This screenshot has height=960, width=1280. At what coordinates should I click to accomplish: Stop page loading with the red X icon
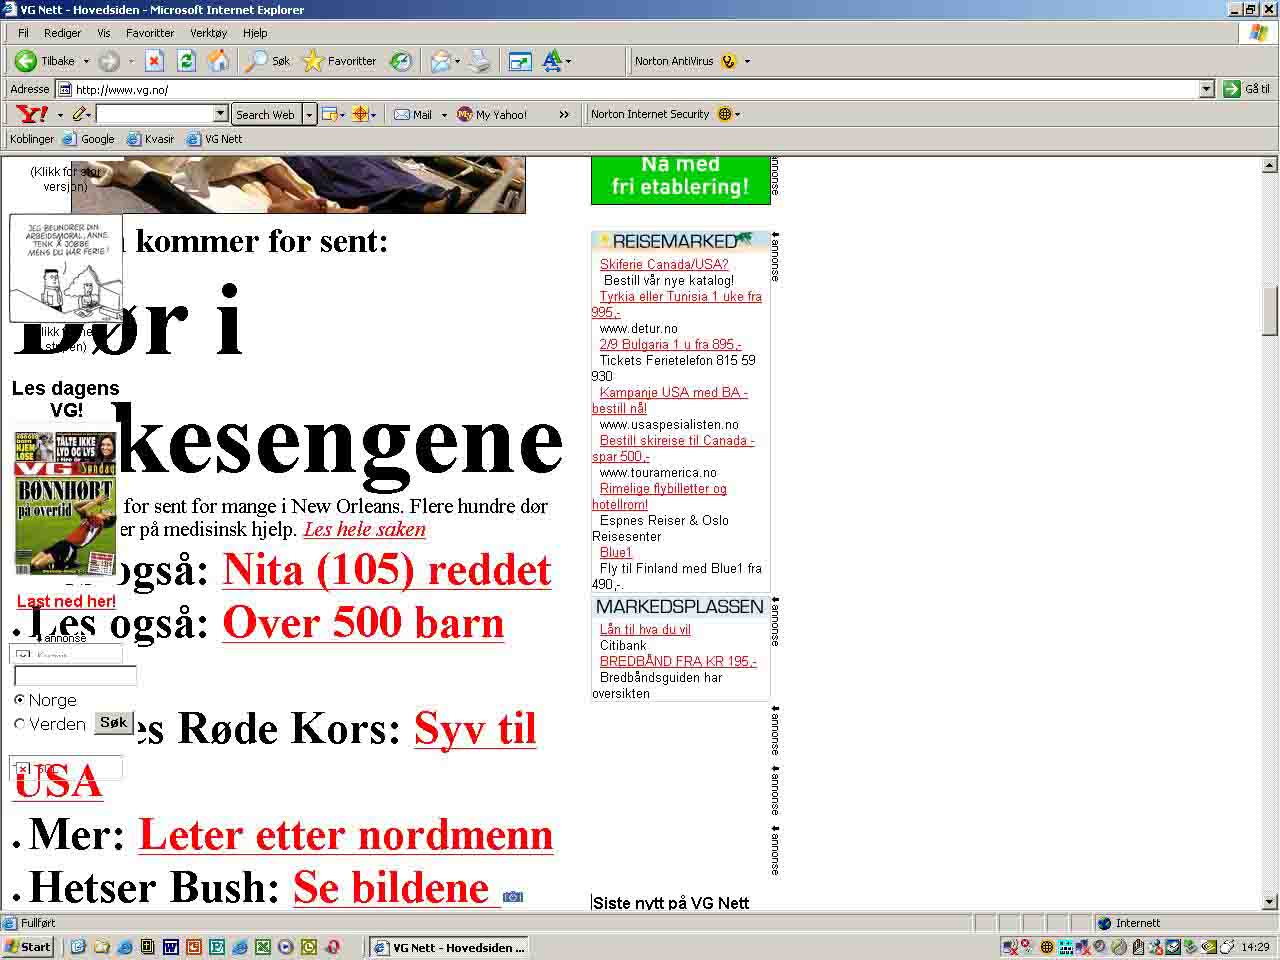(x=154, y=61)
